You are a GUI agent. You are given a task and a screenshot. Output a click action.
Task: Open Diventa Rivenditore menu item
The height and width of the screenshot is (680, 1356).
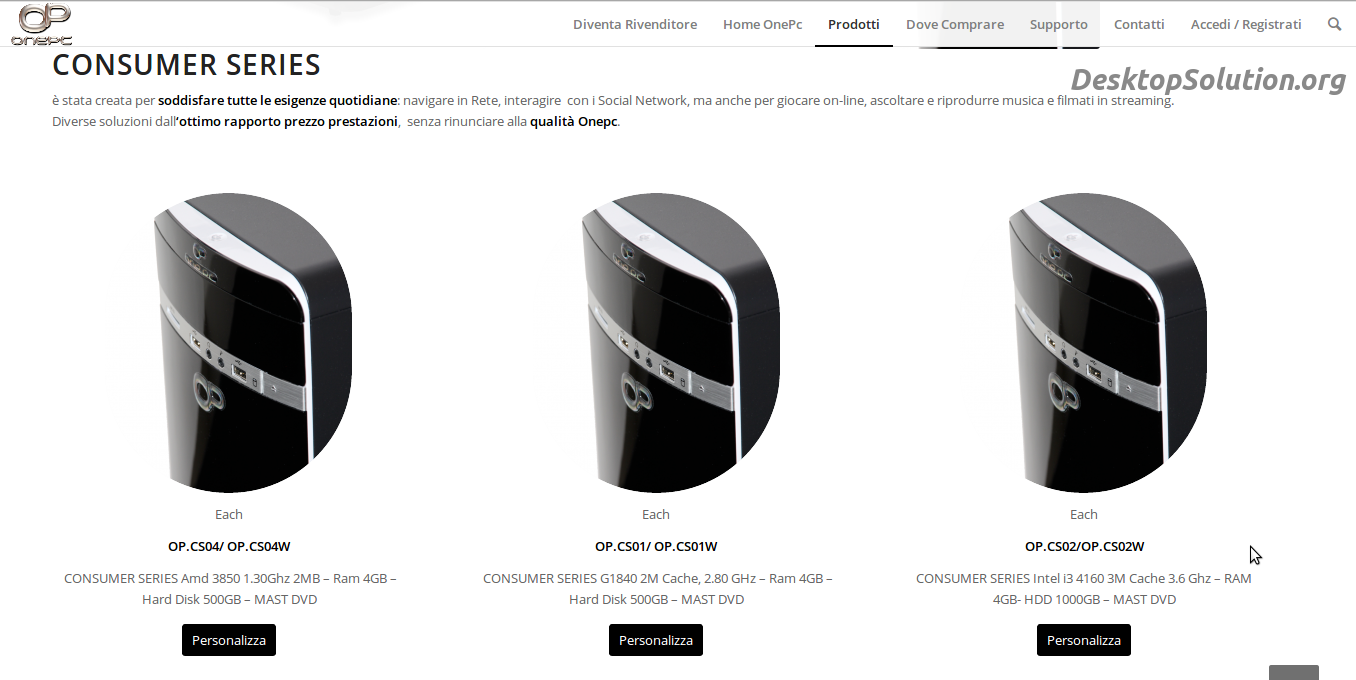635,24
